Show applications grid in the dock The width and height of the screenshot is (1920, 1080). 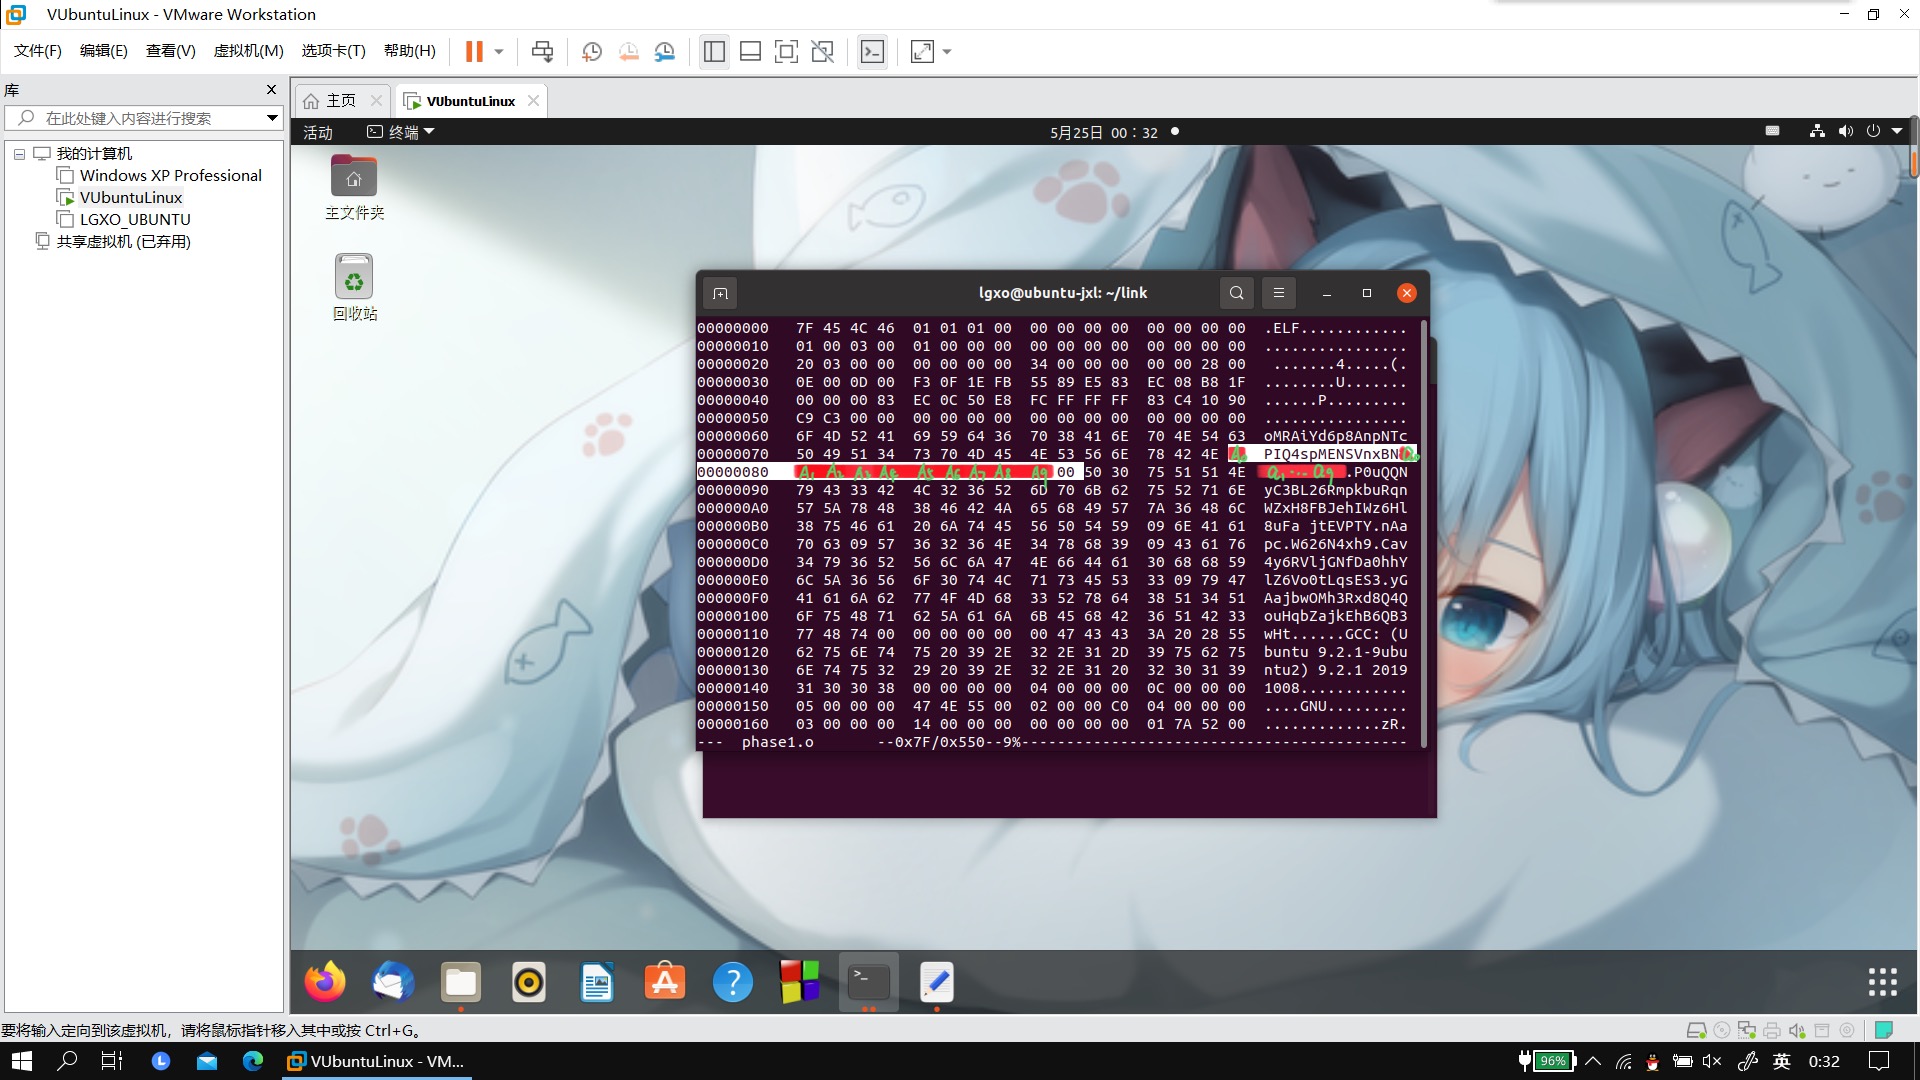pos(1883,982)
